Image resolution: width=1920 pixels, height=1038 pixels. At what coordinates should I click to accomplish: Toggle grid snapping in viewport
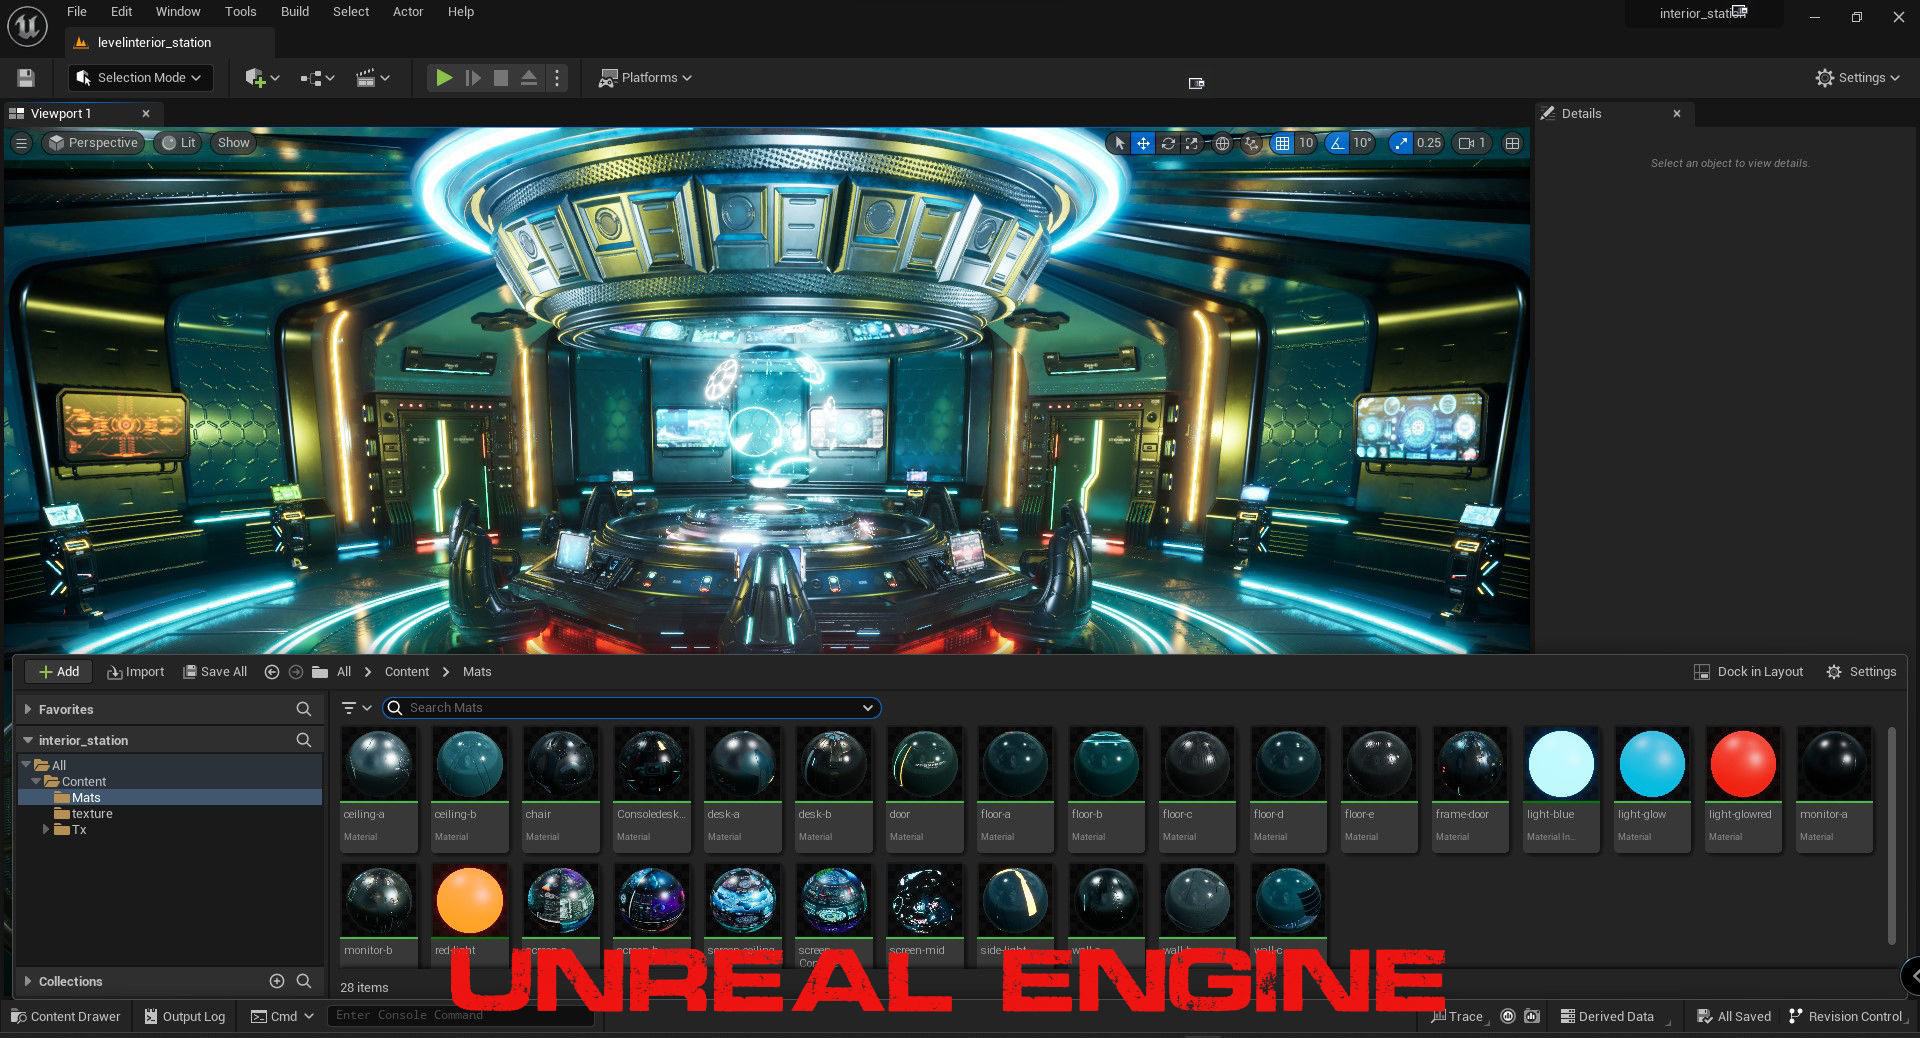tap(1282, 143)
